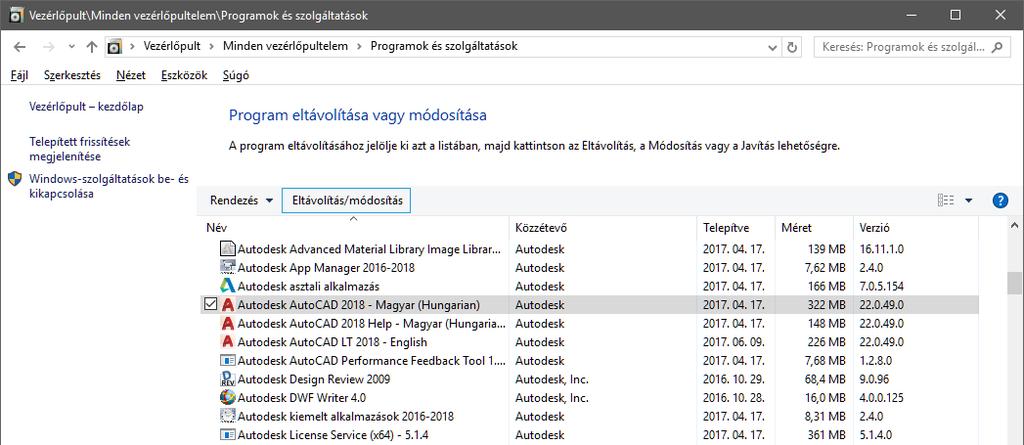
Task: Sort by the Méret column header
Action: tap(814, 228)
